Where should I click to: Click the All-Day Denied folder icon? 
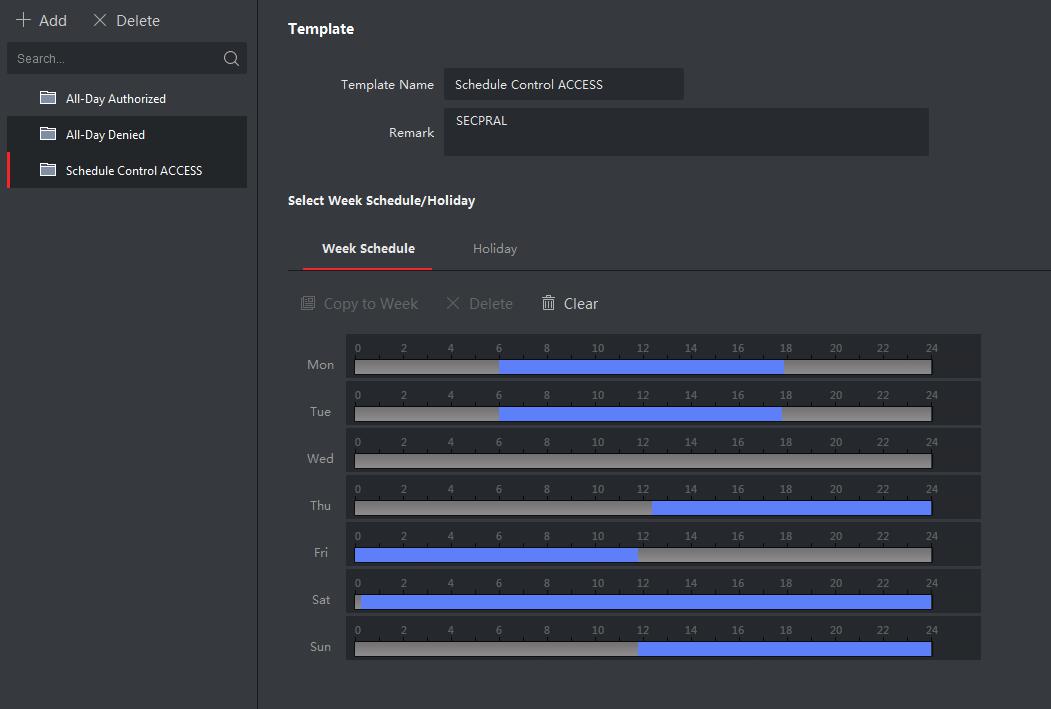(48, 134)
